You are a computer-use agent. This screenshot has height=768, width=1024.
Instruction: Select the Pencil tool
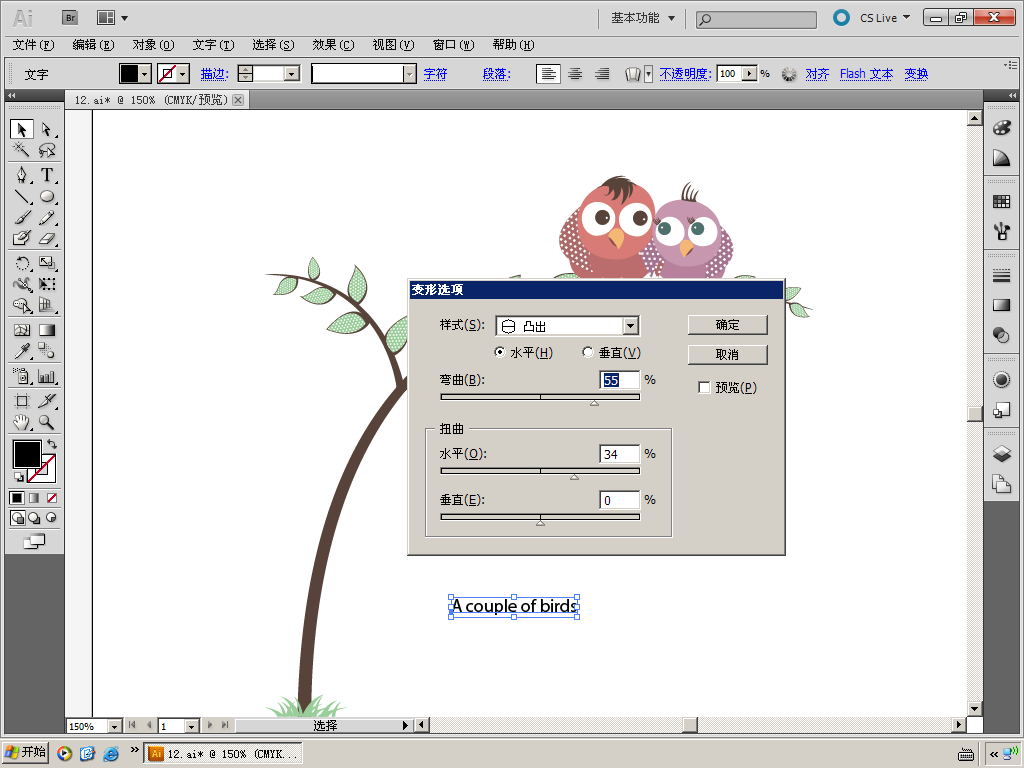click(x=46, y=217)
